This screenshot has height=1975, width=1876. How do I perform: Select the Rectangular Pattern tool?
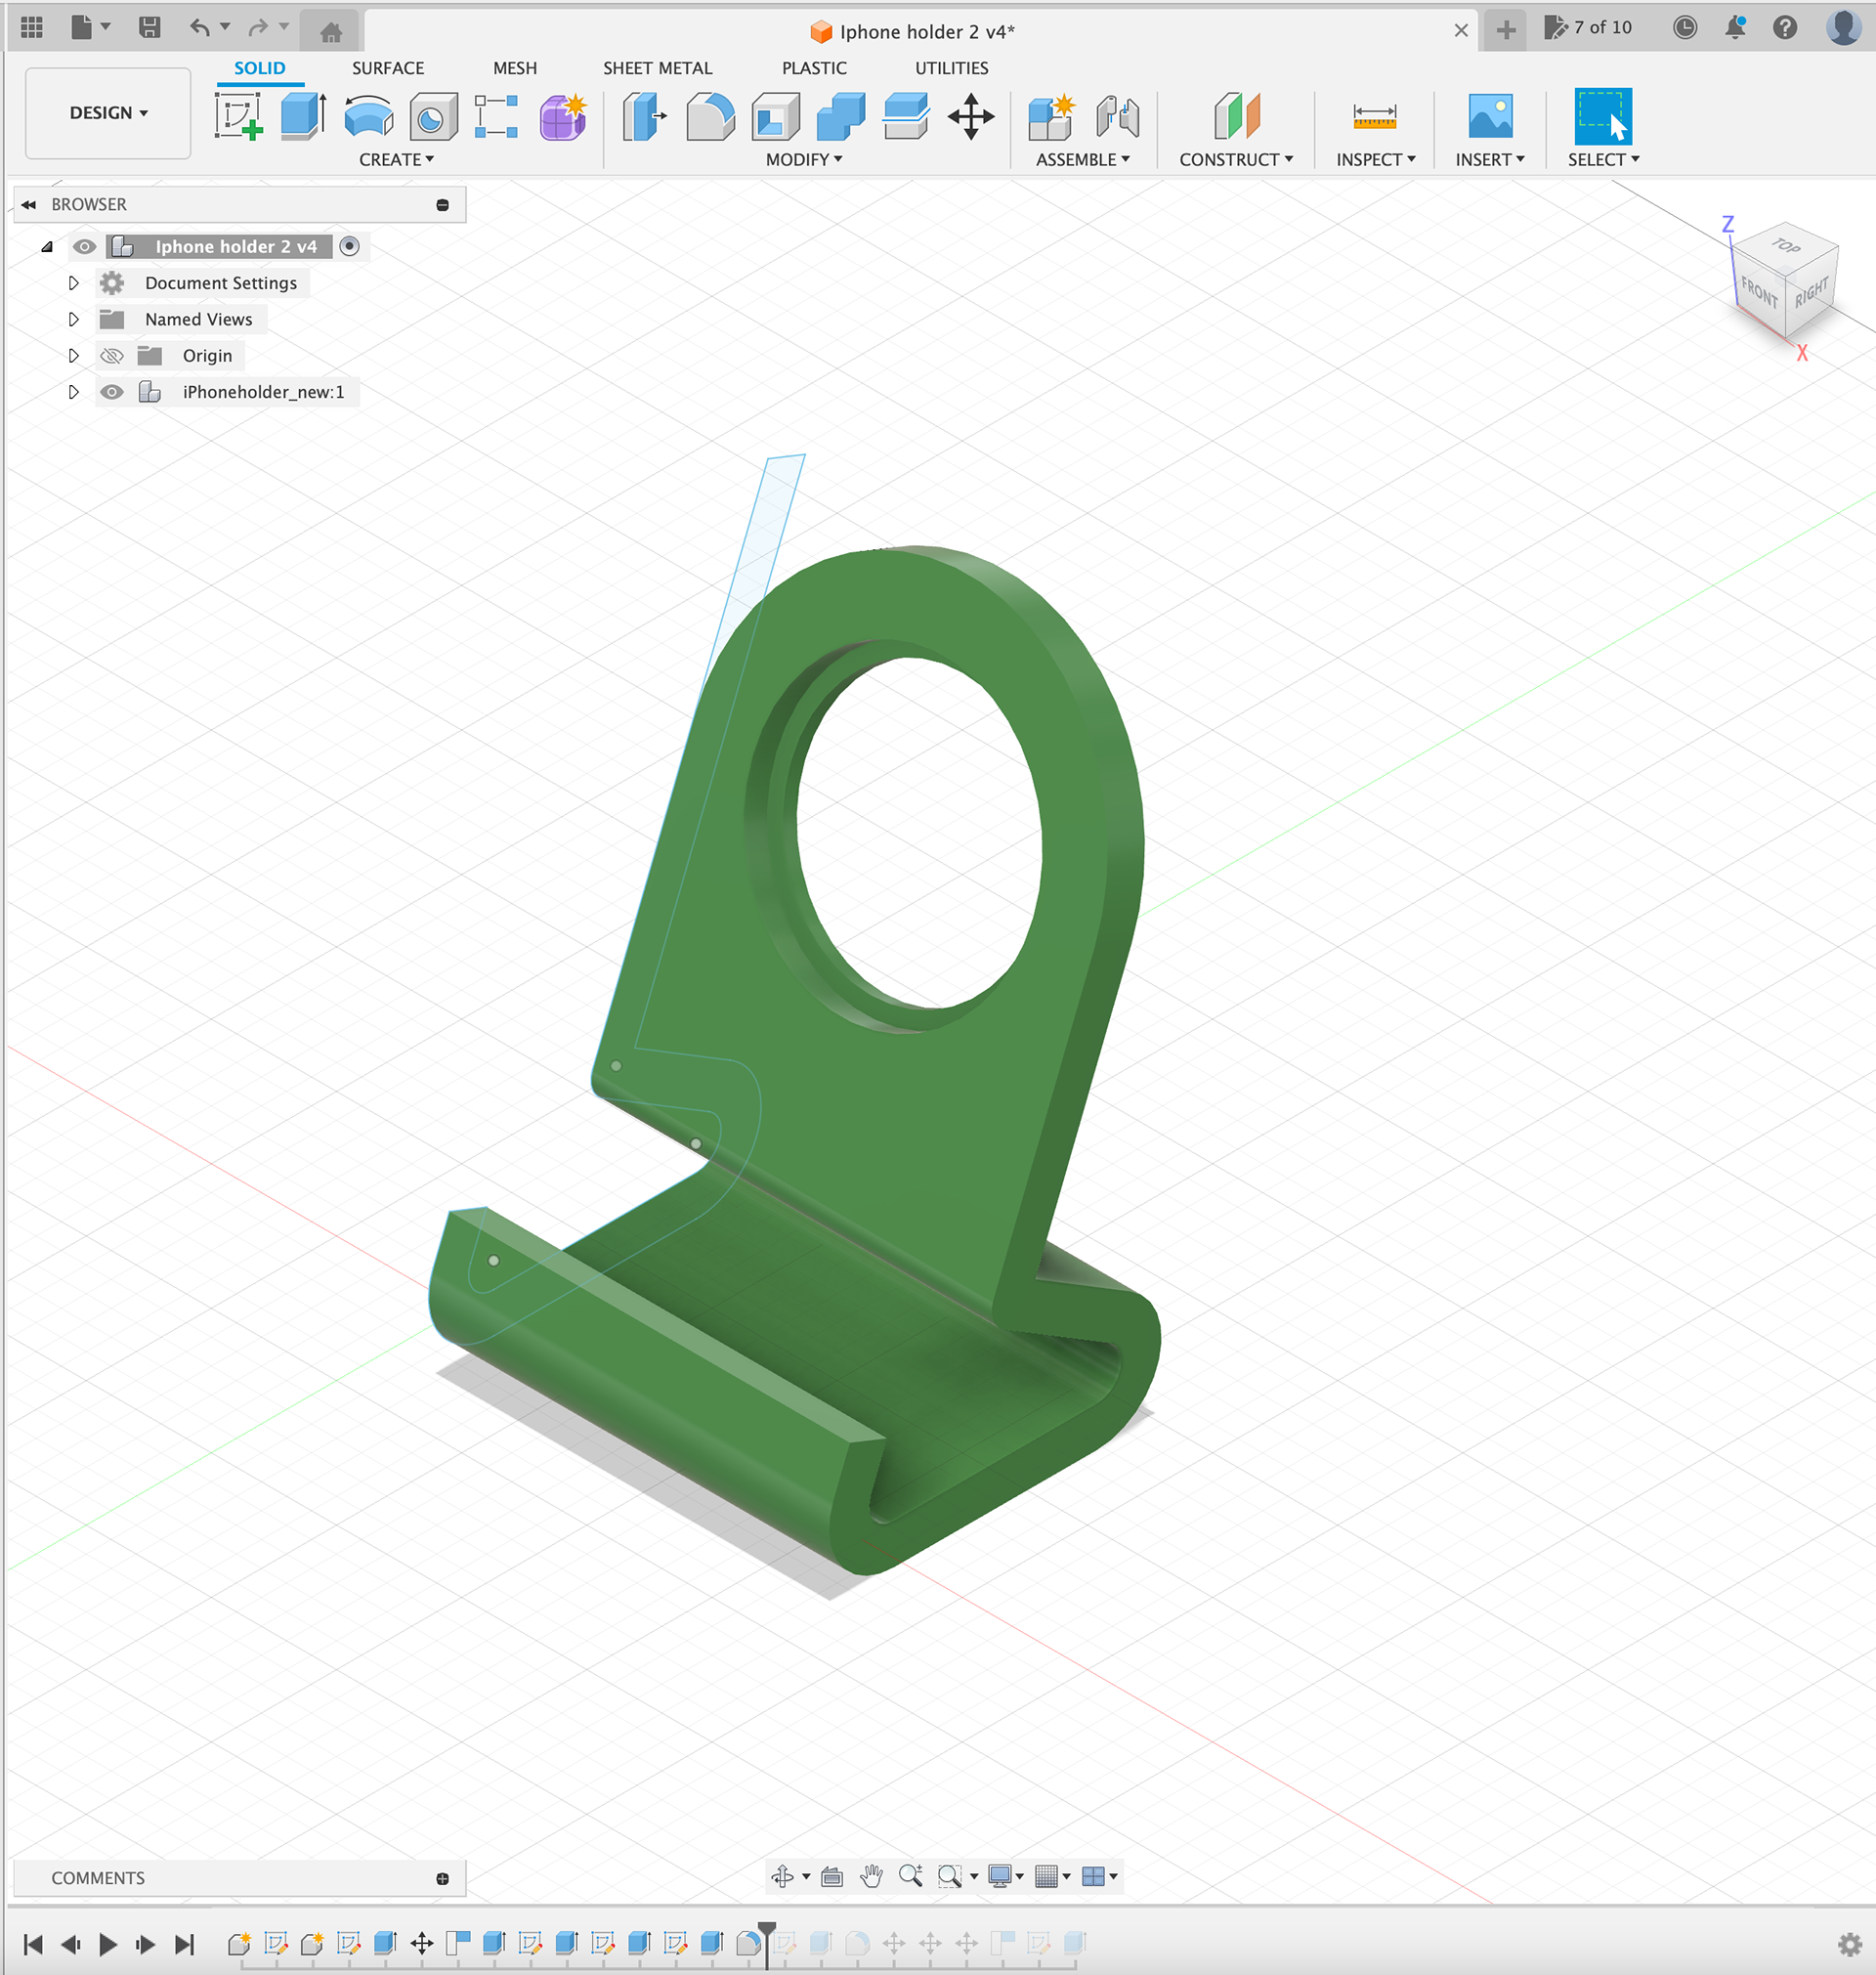click(x=496, y=116)
